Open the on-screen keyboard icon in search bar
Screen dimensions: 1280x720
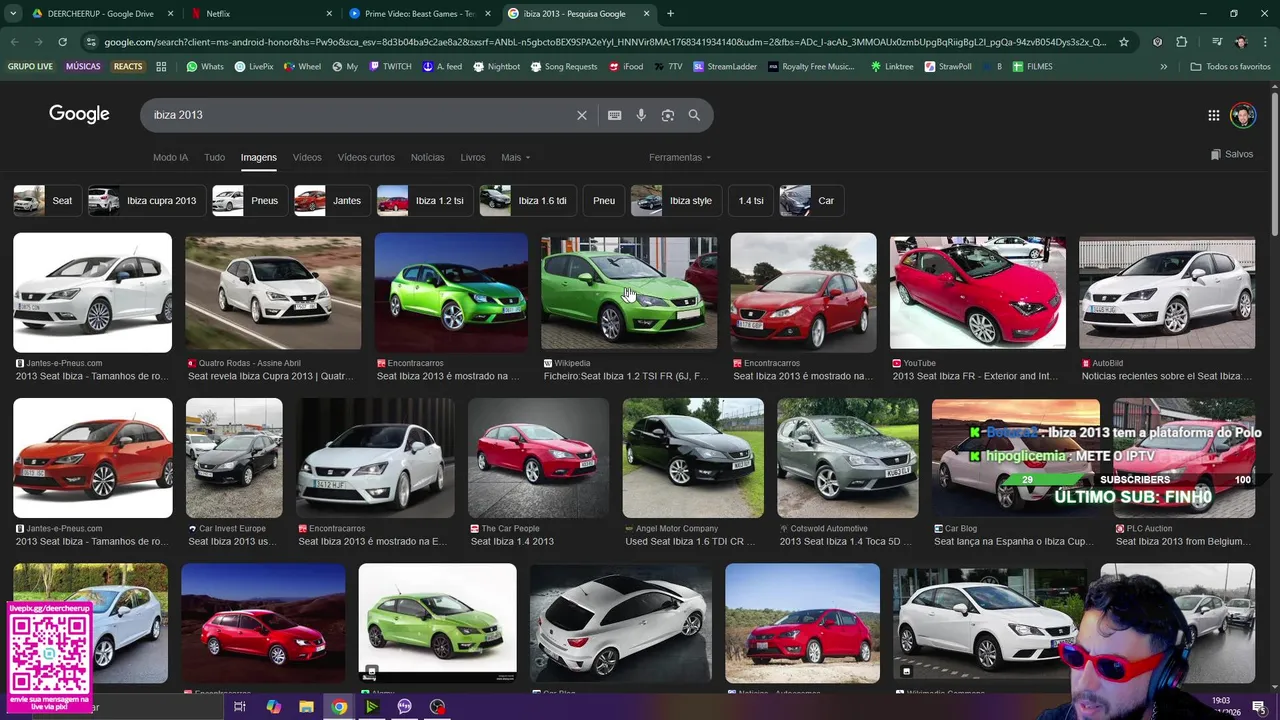click(614, 115)
